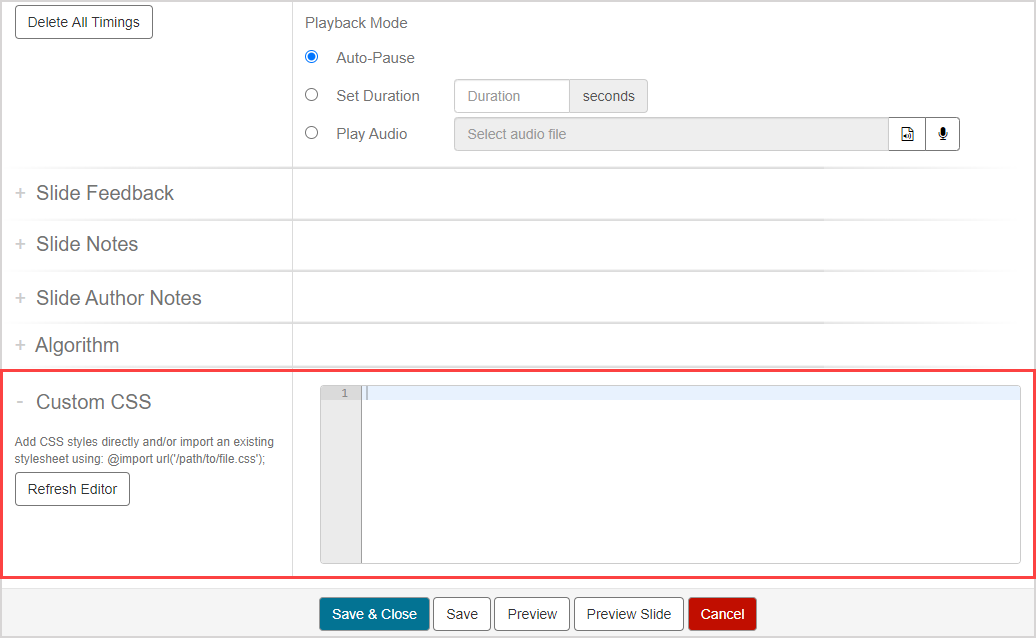Screen dimensions: 1036x638
Task: Enable the Play Audio playback option
Action: pos(312,133)
